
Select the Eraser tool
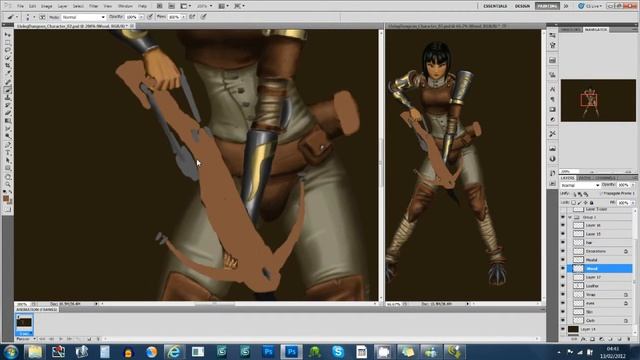pos(8,113)
